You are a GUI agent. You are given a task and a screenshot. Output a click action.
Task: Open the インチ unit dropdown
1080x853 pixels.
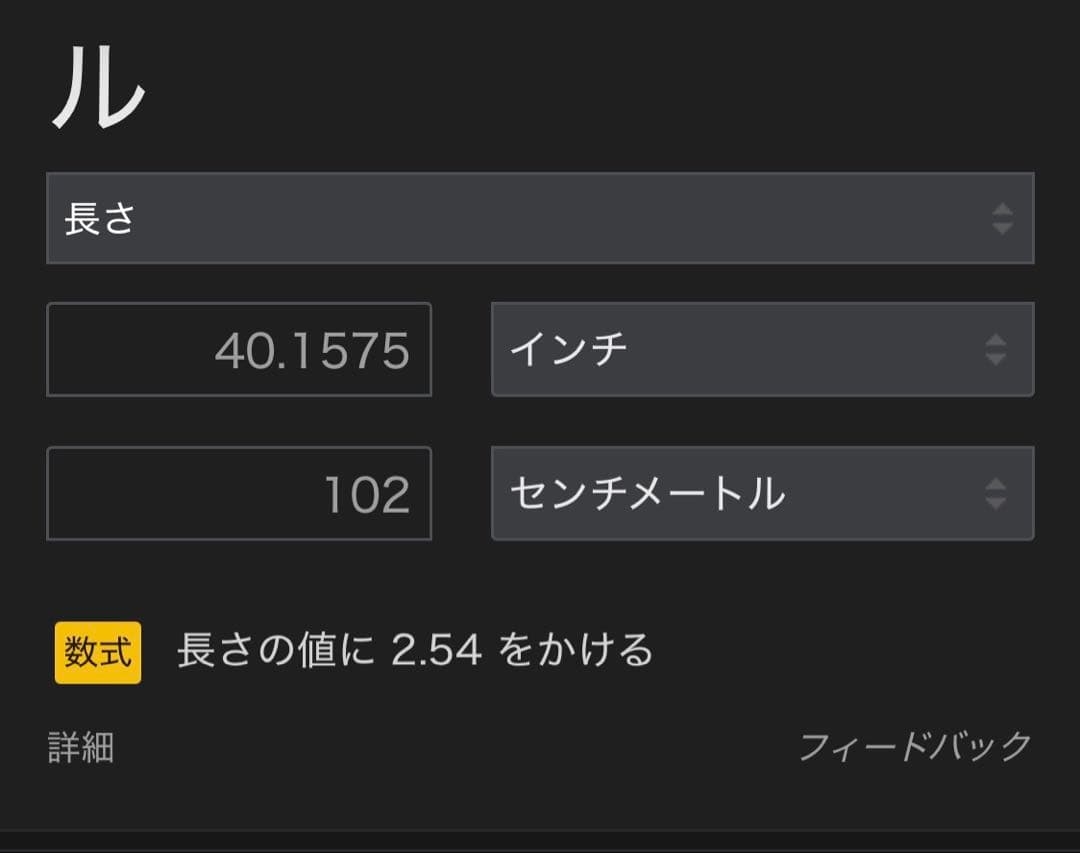tap(760, 350)
